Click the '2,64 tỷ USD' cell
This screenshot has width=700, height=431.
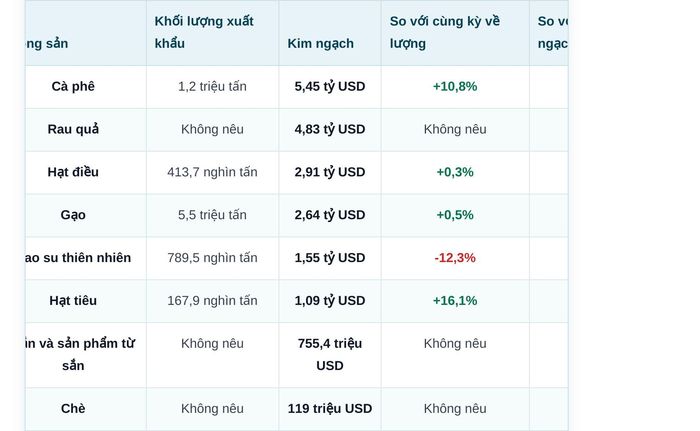330,215
